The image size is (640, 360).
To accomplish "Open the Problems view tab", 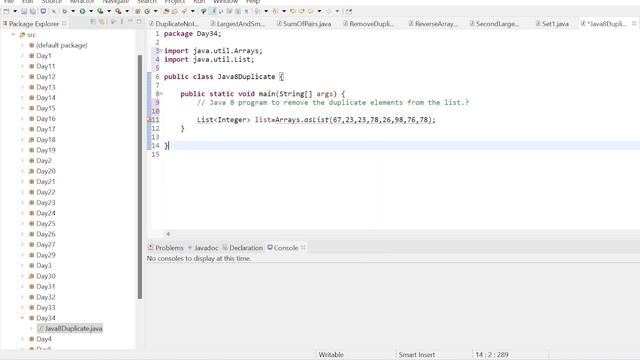I will [x=166, y=248].
